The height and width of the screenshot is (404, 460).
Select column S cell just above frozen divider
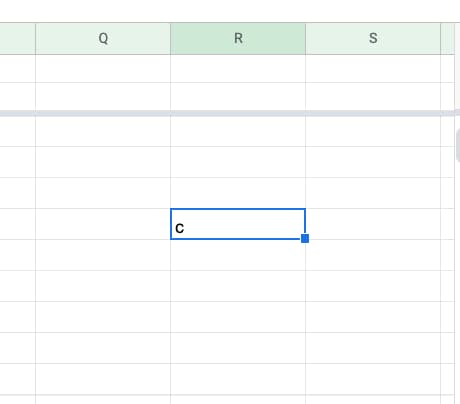coord(373,97)
